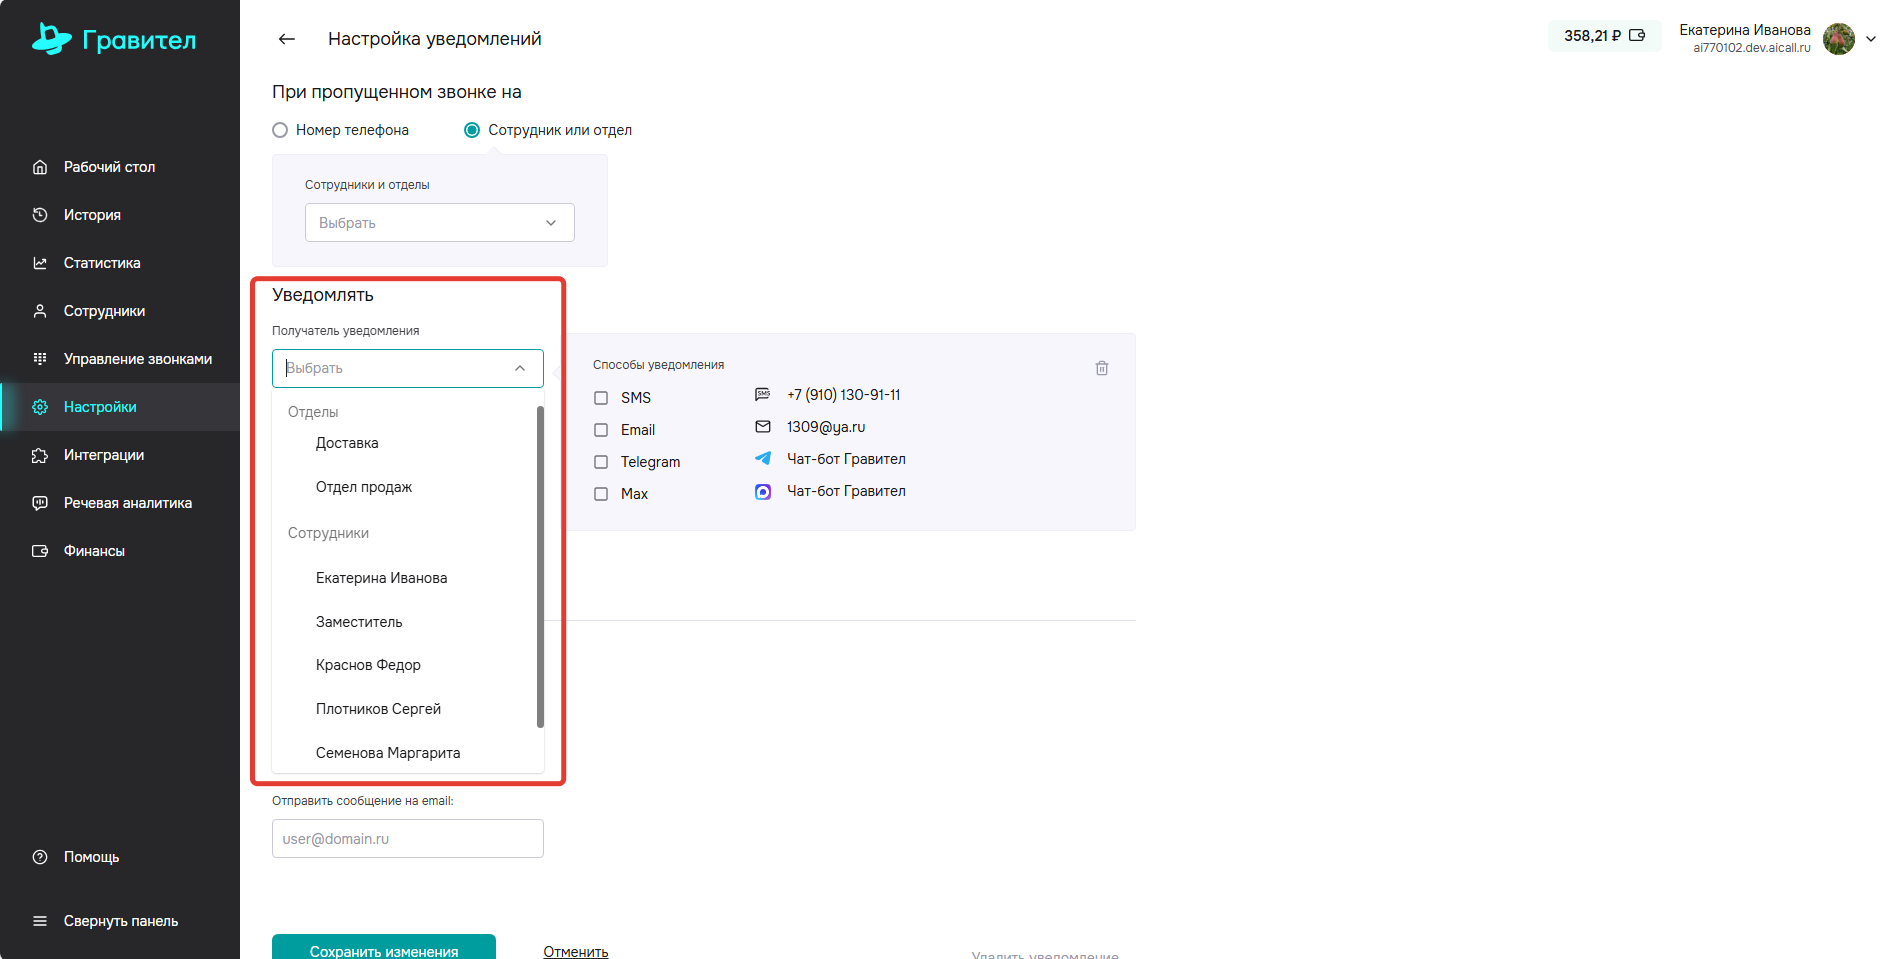Collapse sidebar with Свернуть панель
This screenshot has height=959, width=1899.
[x=120, y=921]
